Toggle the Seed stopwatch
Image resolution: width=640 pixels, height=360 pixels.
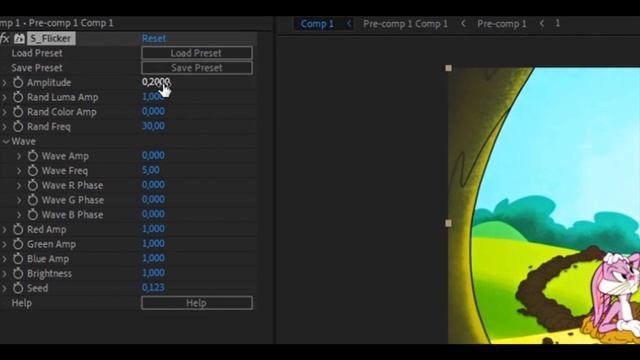18,288
